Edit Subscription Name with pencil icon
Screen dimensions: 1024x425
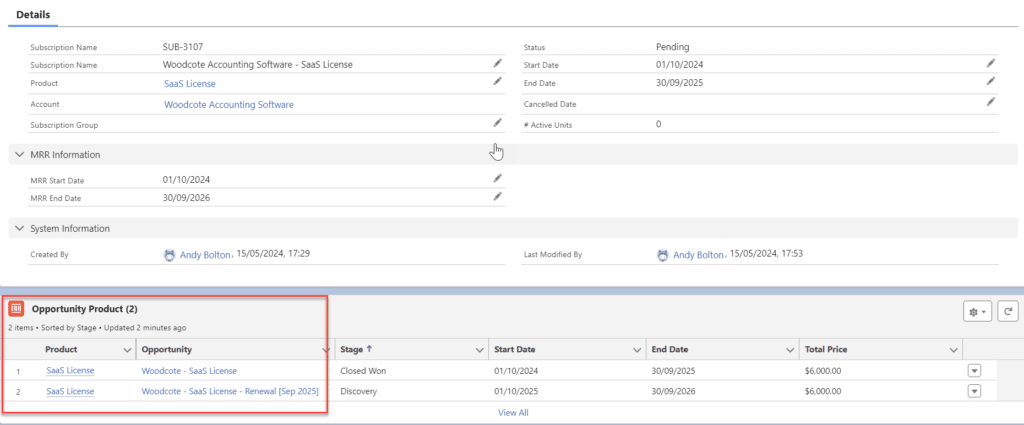[497, 63]
